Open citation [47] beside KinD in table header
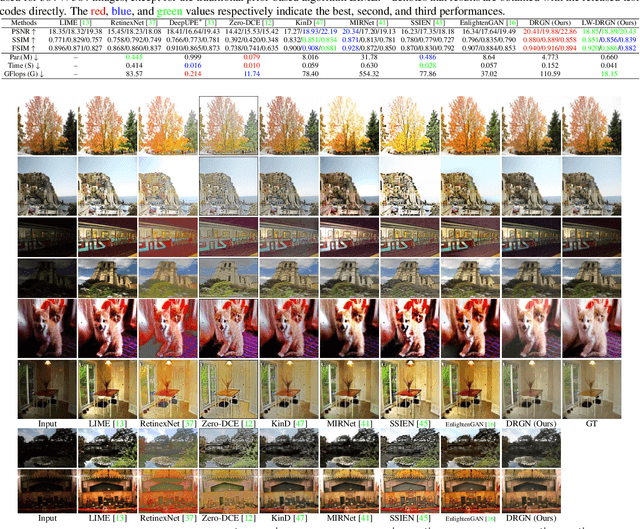The width and height of the screenshot is (640, 529). pyautogui.click(x=318, y=22)
